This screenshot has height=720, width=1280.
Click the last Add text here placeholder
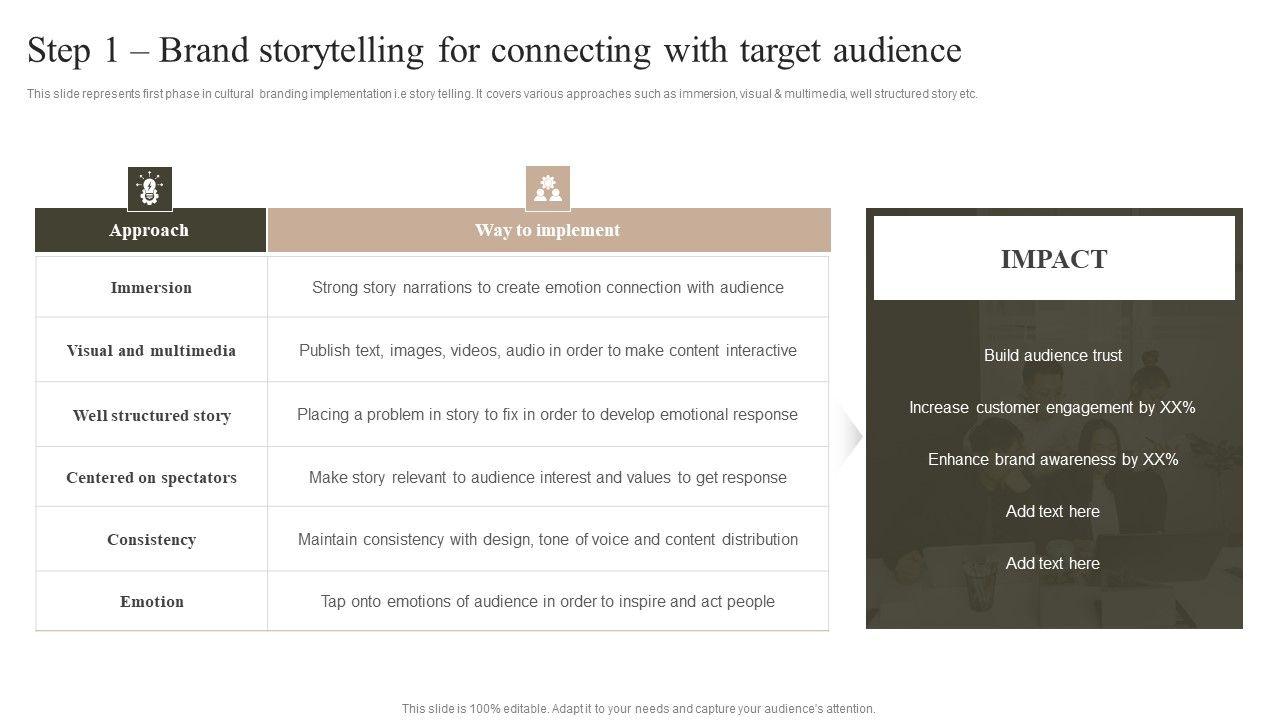(1053, 563)
